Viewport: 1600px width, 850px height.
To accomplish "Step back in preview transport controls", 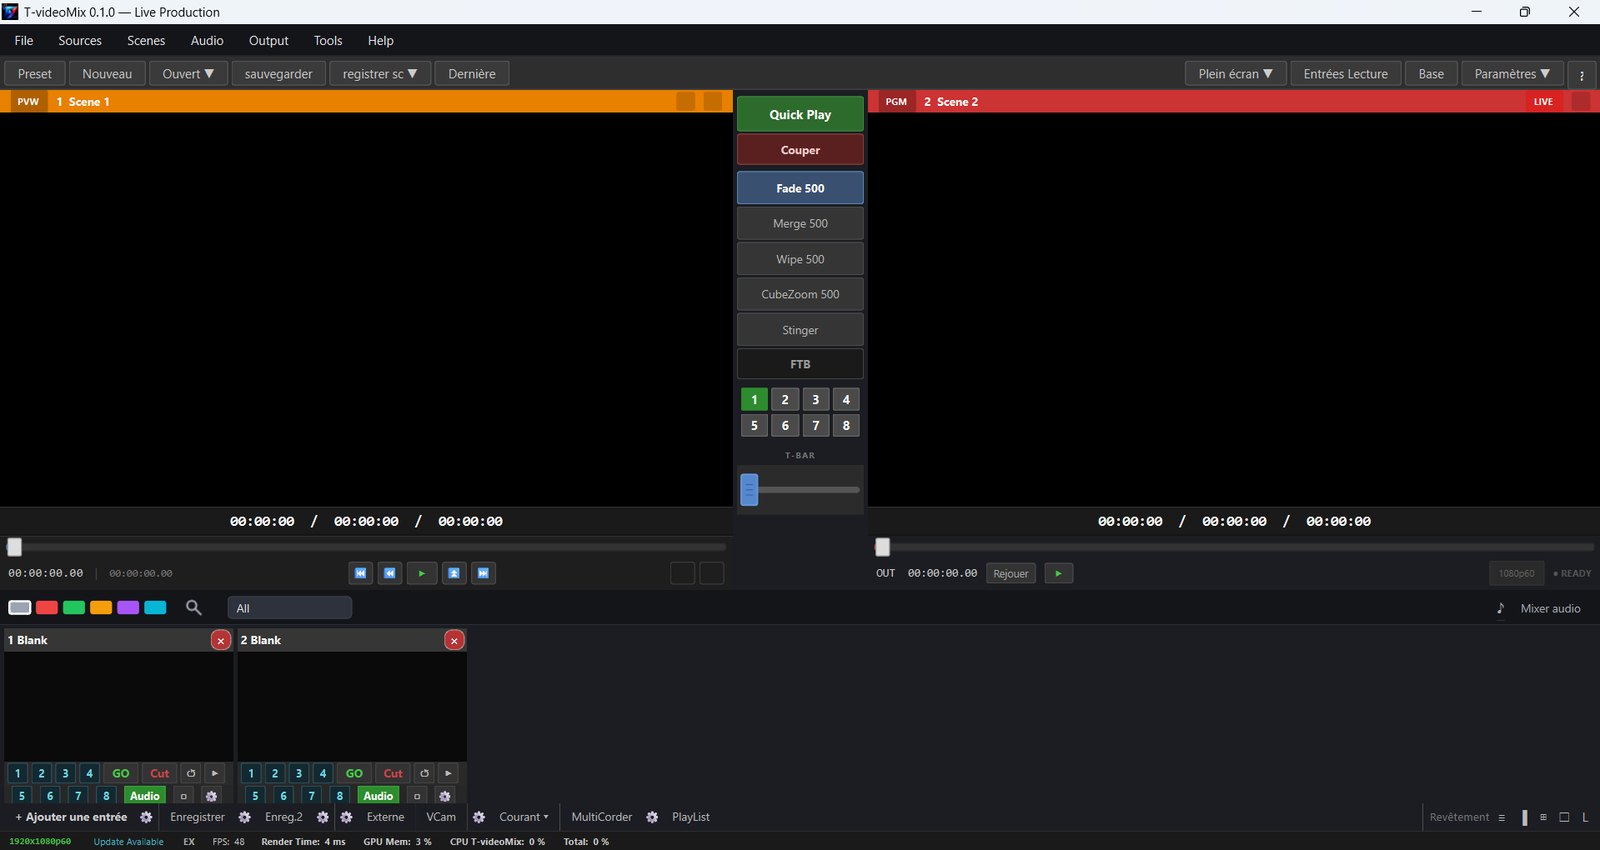I will click(390, 573).
